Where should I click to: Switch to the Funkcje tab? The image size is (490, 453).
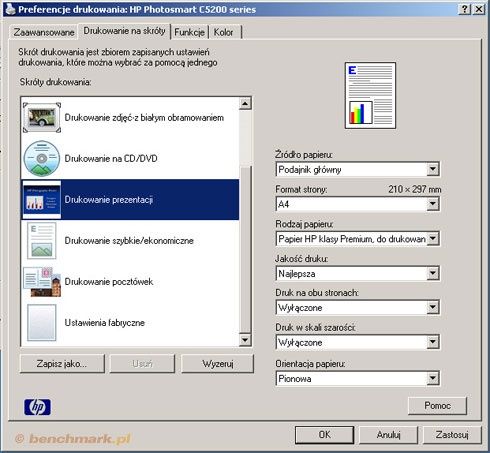(189, 32)
